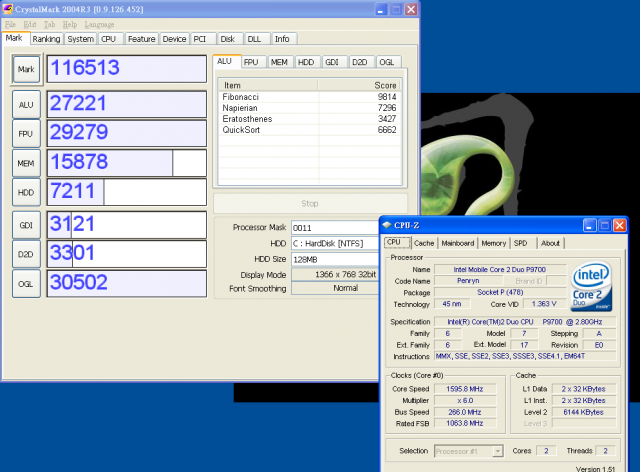Click the MEM score bar showing 15878
Screen dimensions: 640x472
point(127,163)
